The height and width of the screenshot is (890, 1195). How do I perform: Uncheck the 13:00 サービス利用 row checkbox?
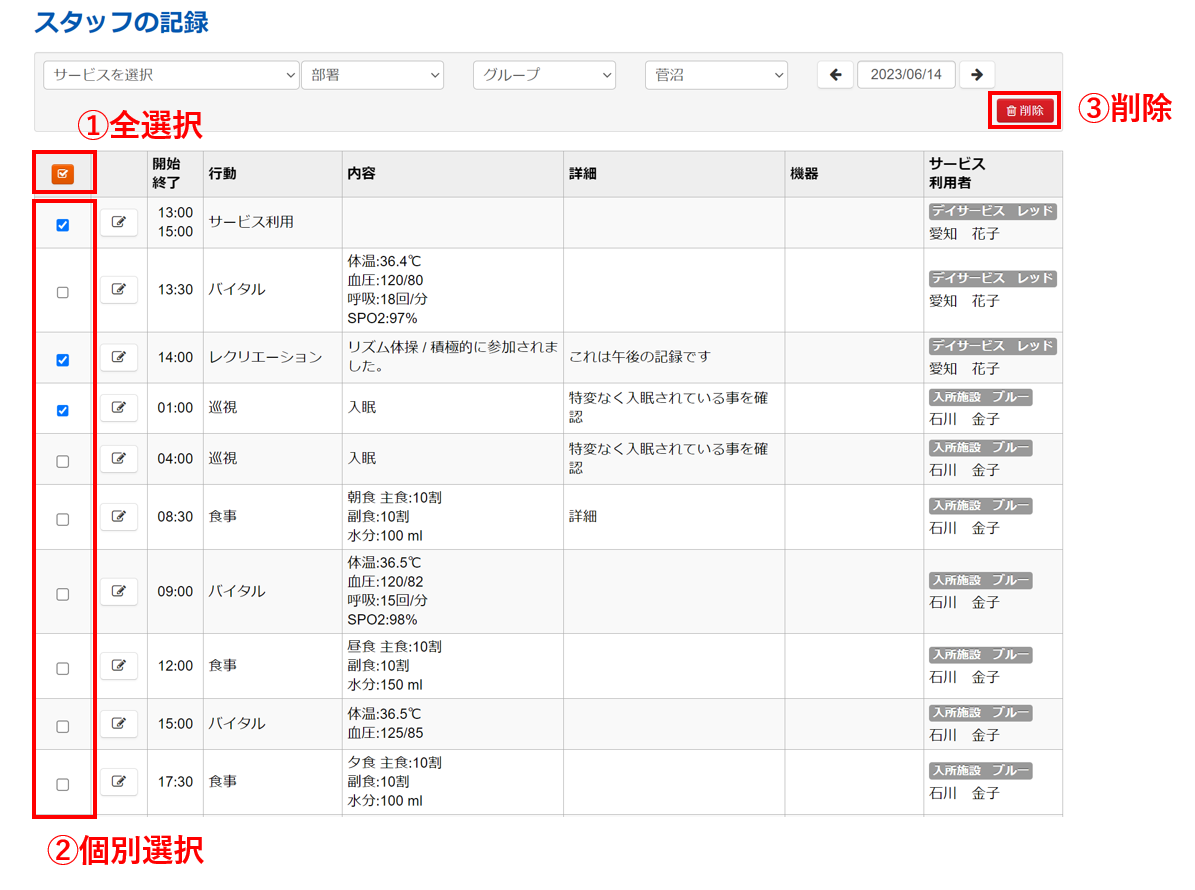[63, 226]
